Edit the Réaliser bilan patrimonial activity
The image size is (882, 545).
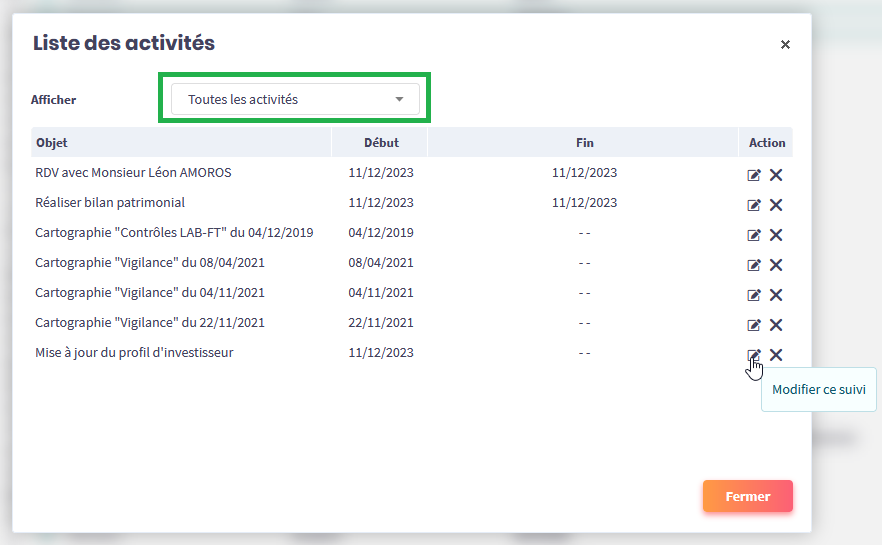pyautogui.click(x=754, y=205)
